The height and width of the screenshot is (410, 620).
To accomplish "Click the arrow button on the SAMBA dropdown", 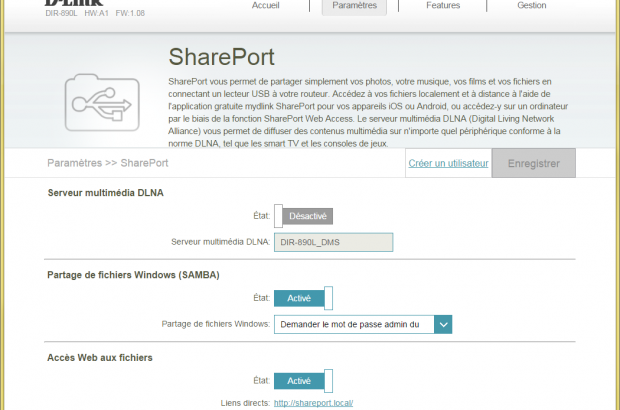I will point(443,324).
